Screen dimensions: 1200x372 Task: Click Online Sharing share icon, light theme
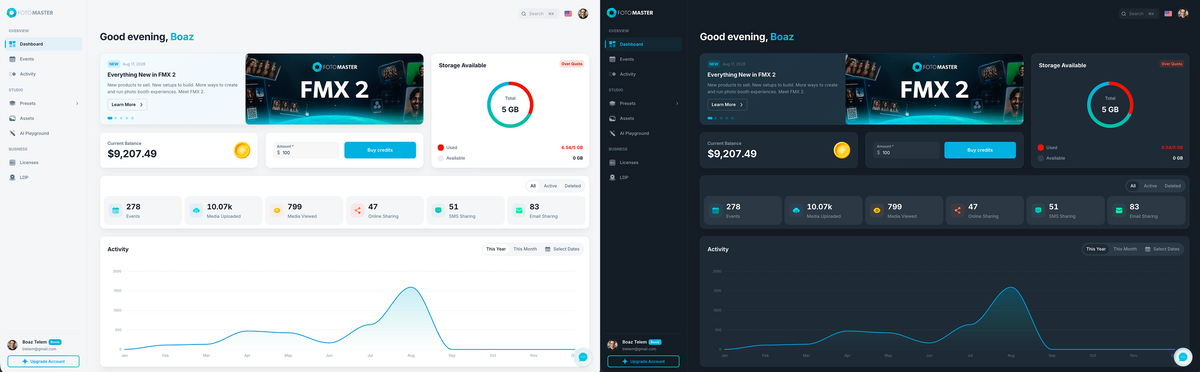[x=357, y=211]
